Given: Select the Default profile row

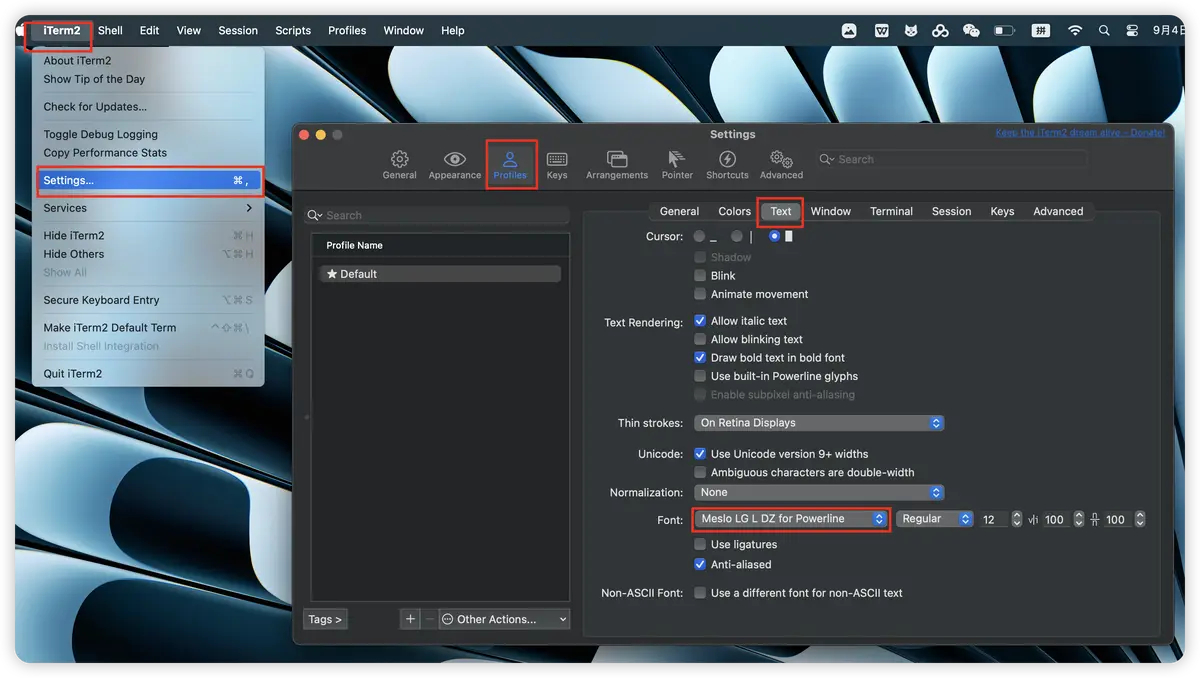Looking at the screenshot, I should click(440, 274).
